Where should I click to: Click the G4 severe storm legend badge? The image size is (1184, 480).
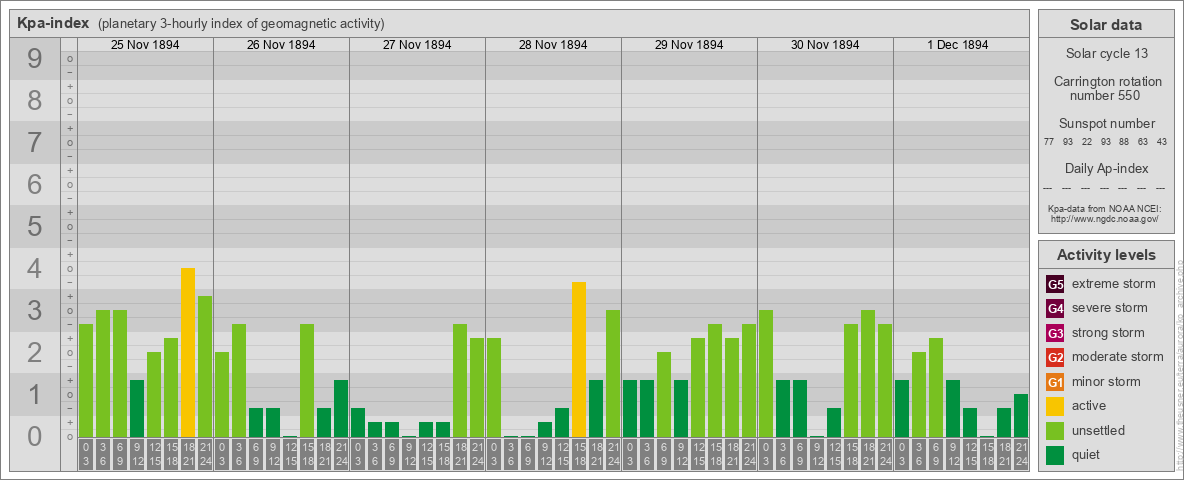(x=1055, y=308)
